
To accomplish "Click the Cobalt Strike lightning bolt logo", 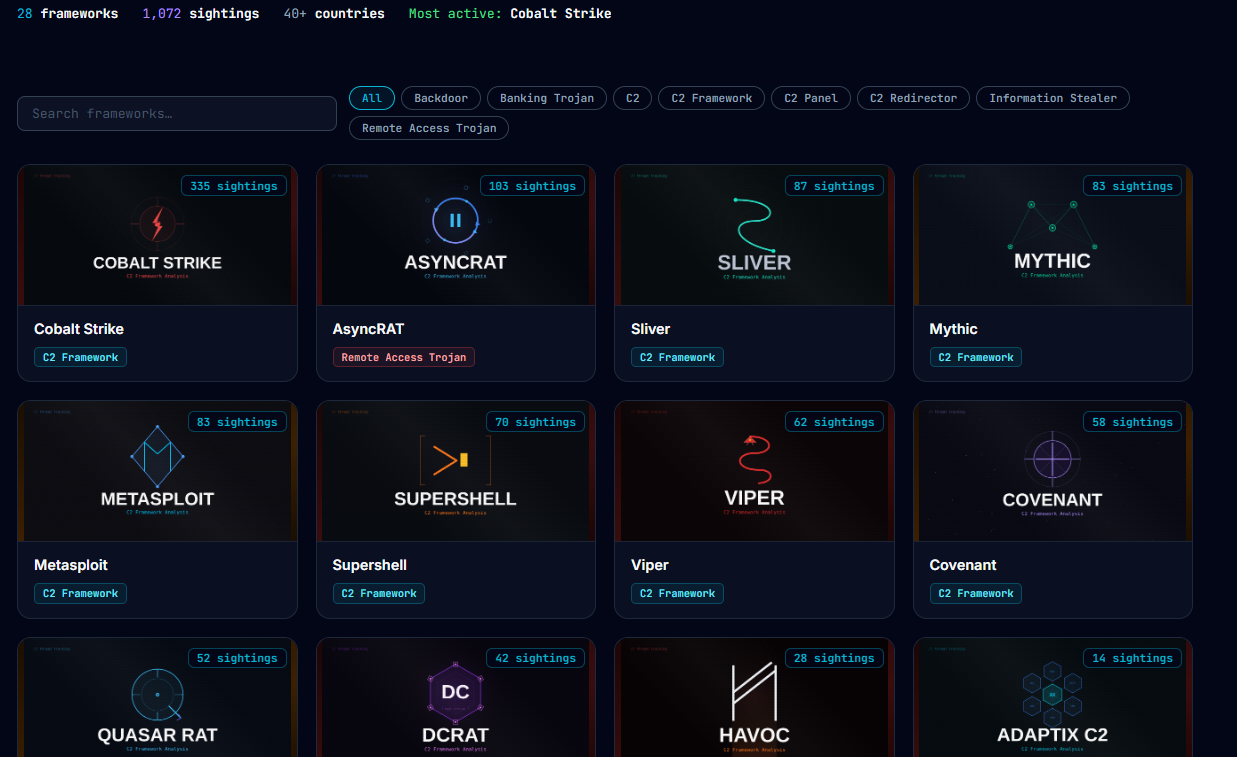I will pos(157,223).
